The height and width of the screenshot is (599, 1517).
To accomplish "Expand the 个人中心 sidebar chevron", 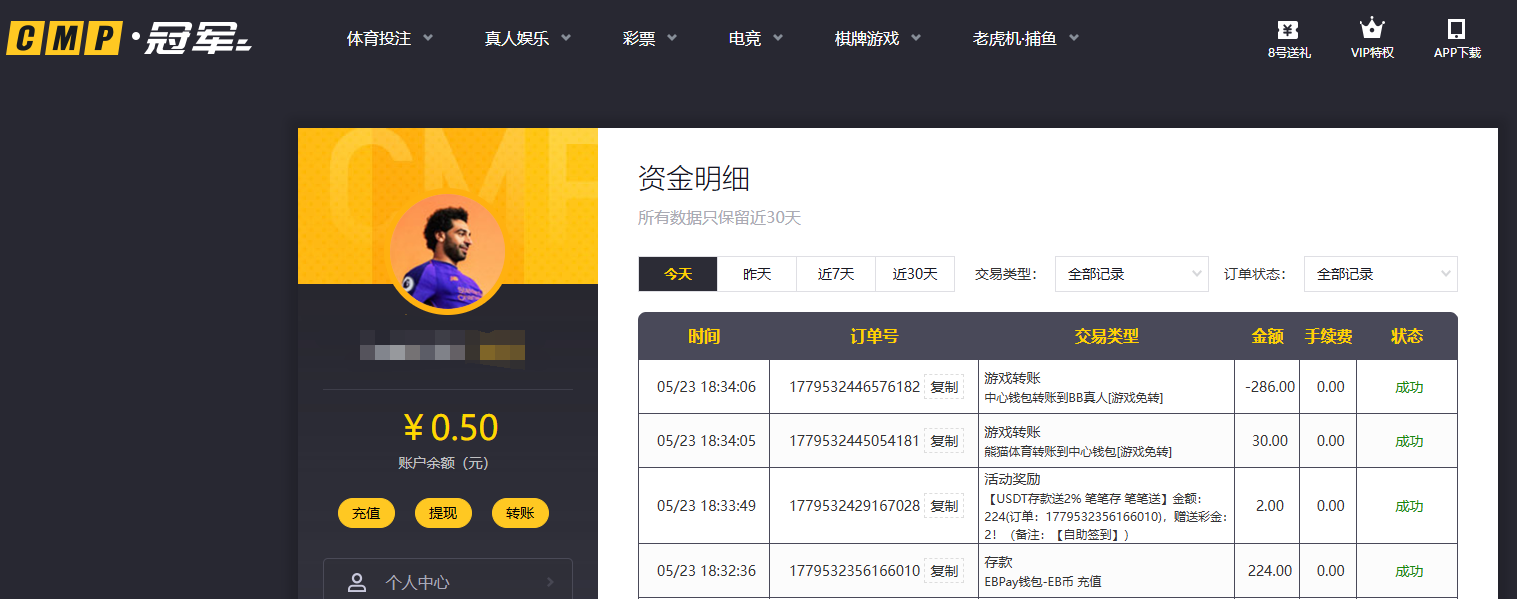I will (551, 582).
